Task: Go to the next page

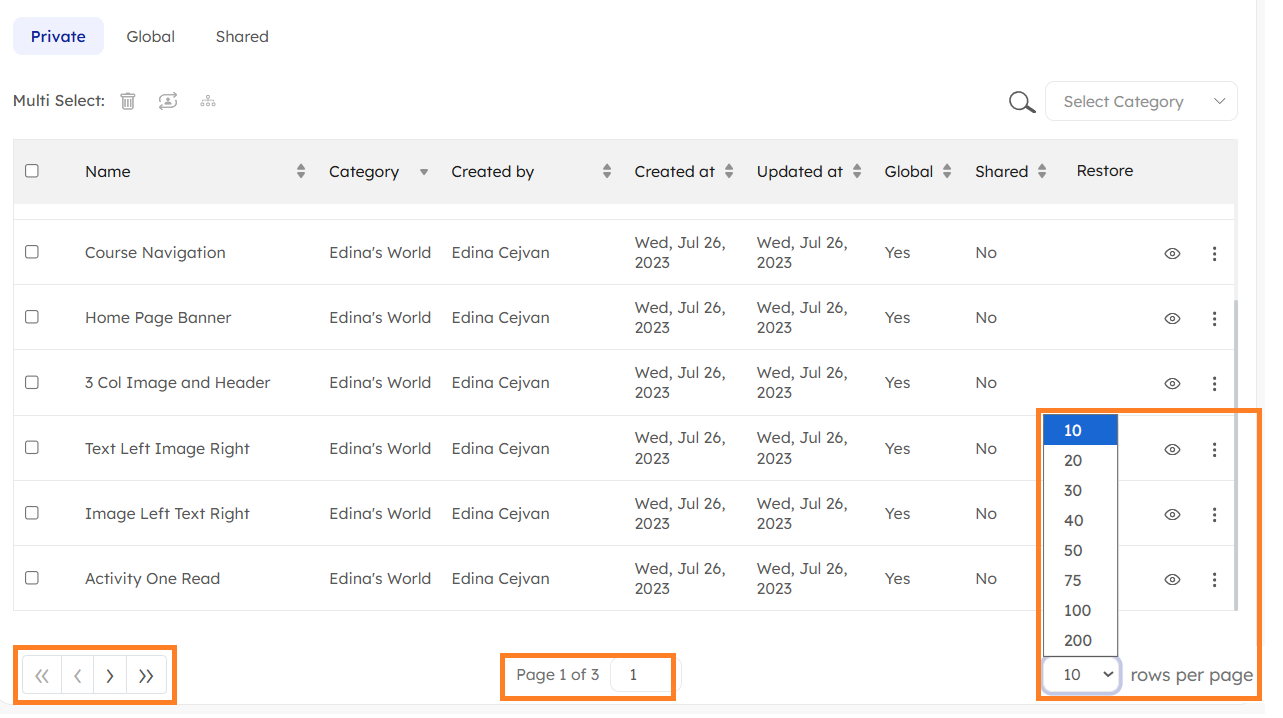Action: (110, 676)
